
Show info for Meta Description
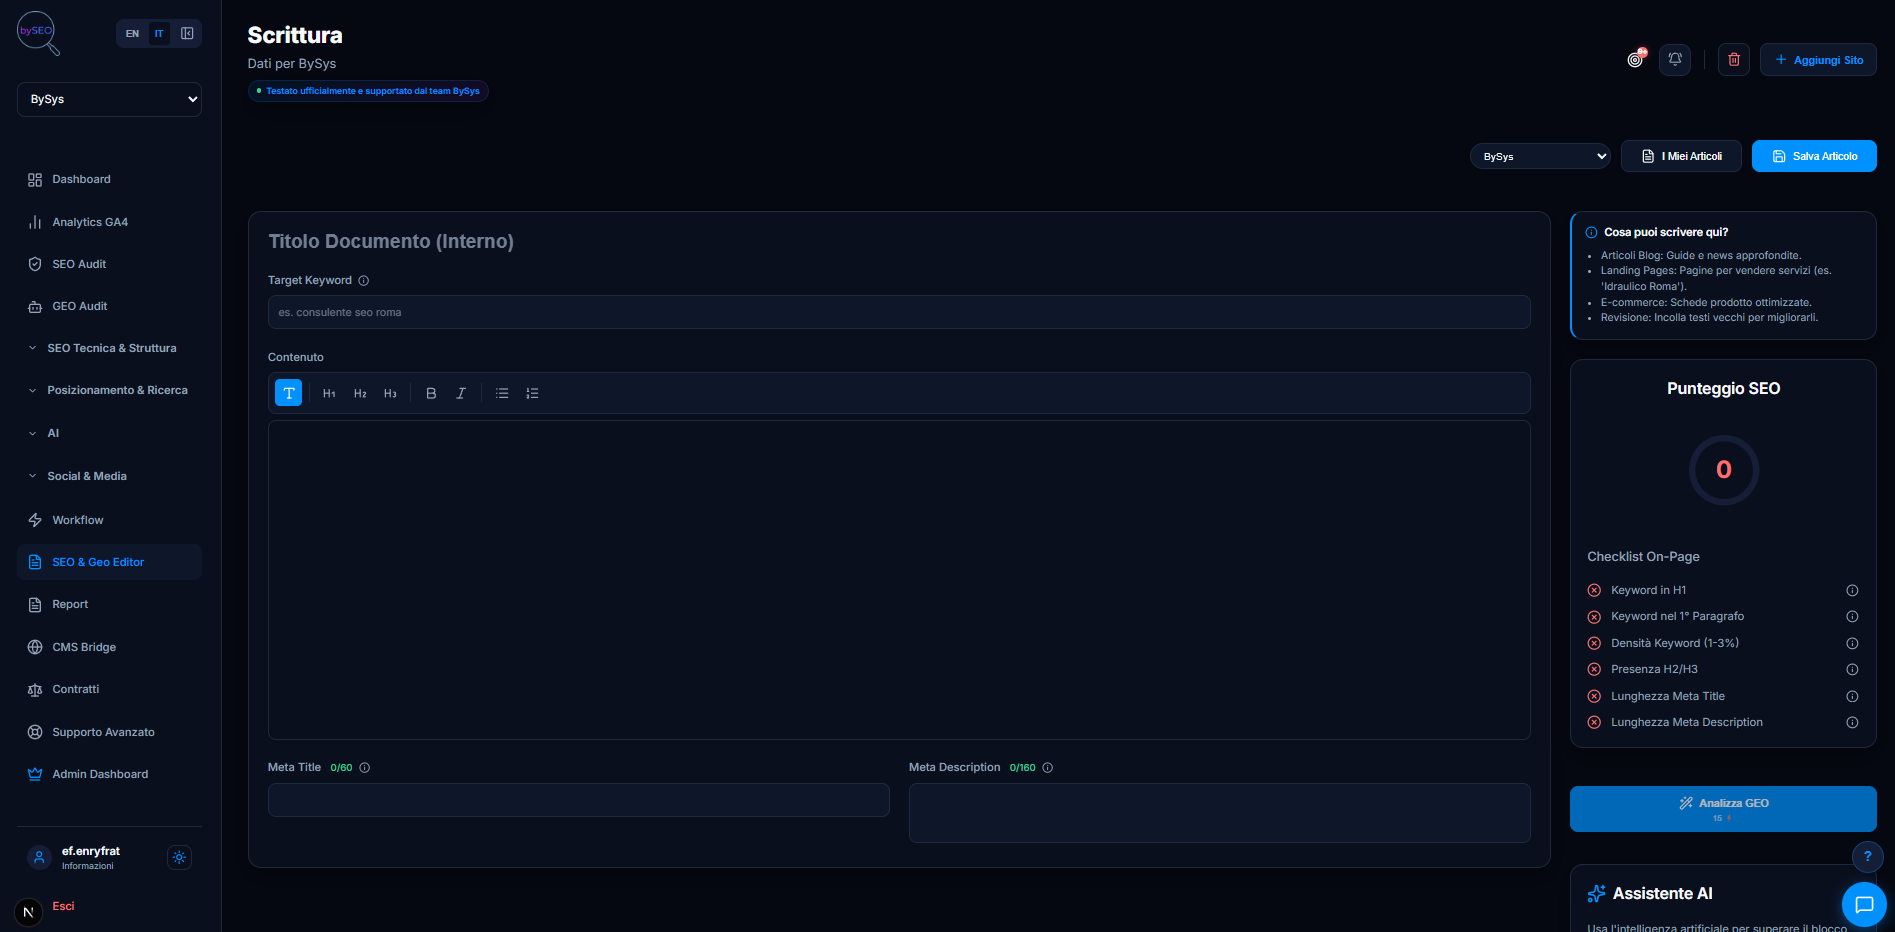(1048, 768)
